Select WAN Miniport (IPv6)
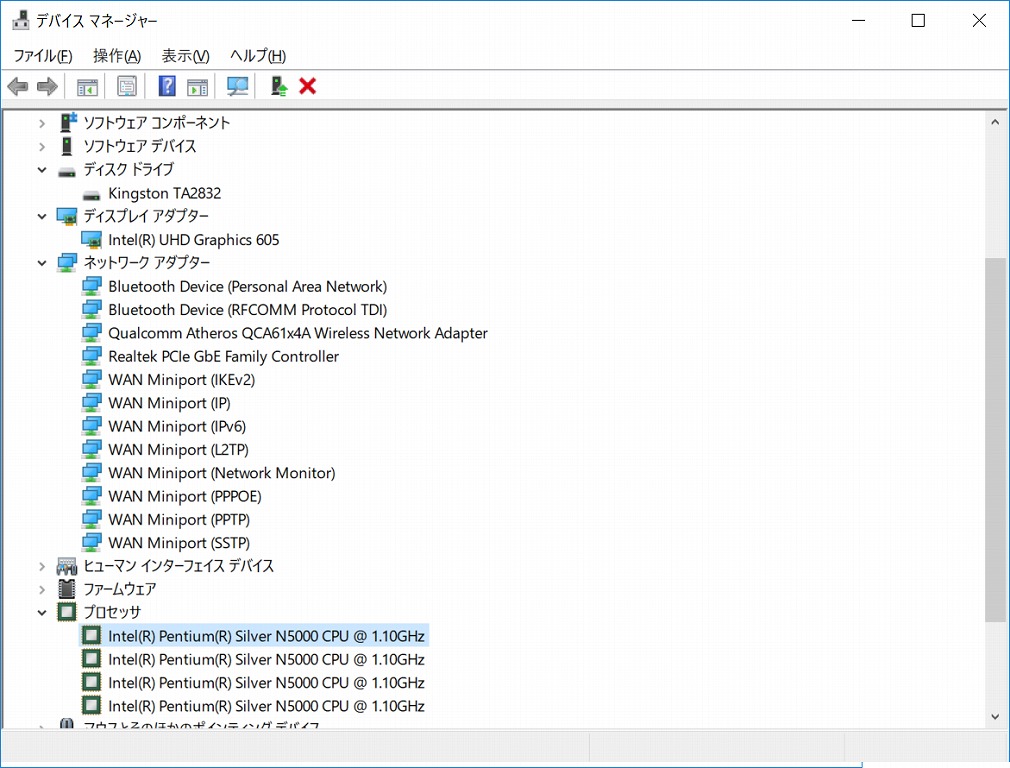This screenshot has width=1010, height=768. (177, 426)
